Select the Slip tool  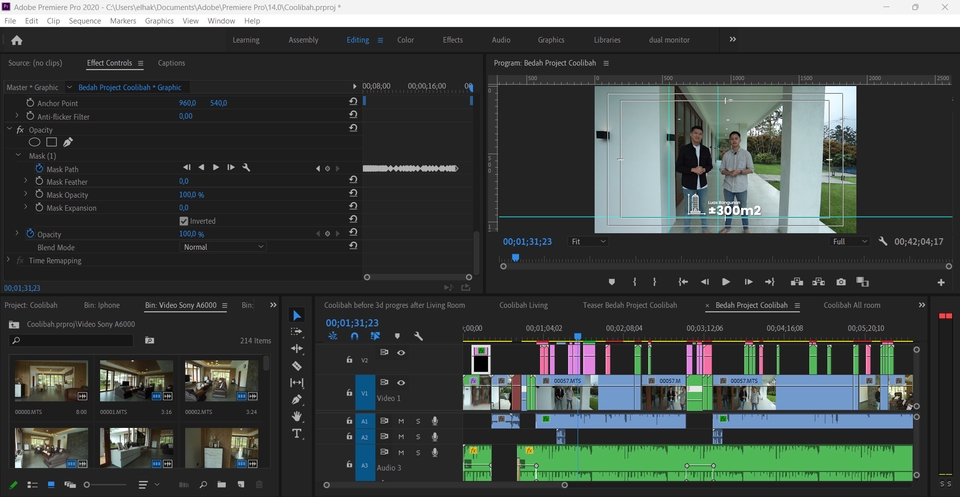pos(296,383)
